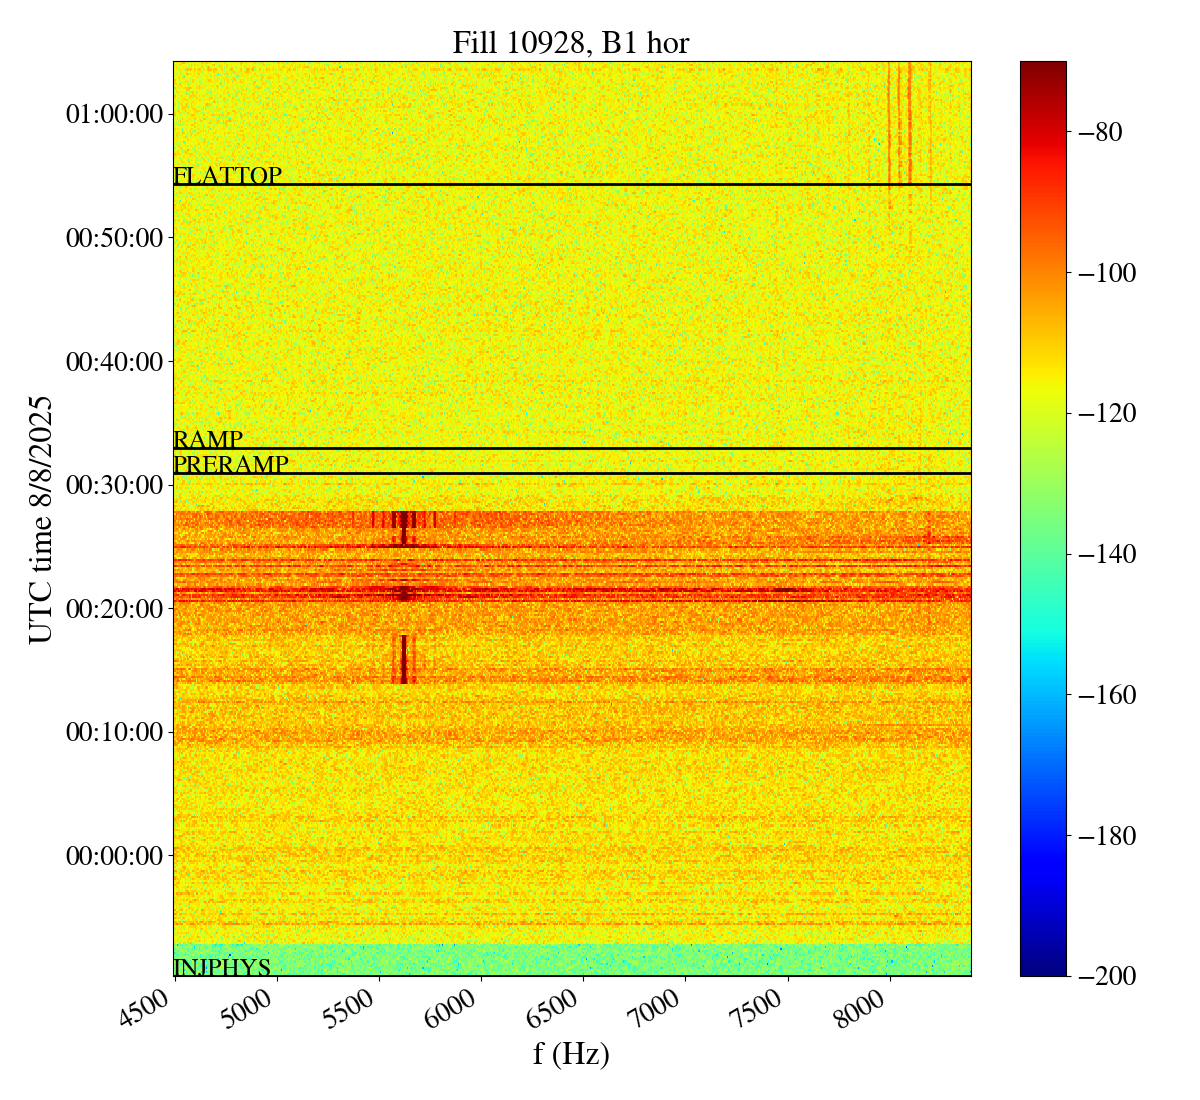Image resolution: width=1200 pixels, height=1100 pixels.
Task: Select the PRERAMP annotation text
Action: tap(230, 465)
